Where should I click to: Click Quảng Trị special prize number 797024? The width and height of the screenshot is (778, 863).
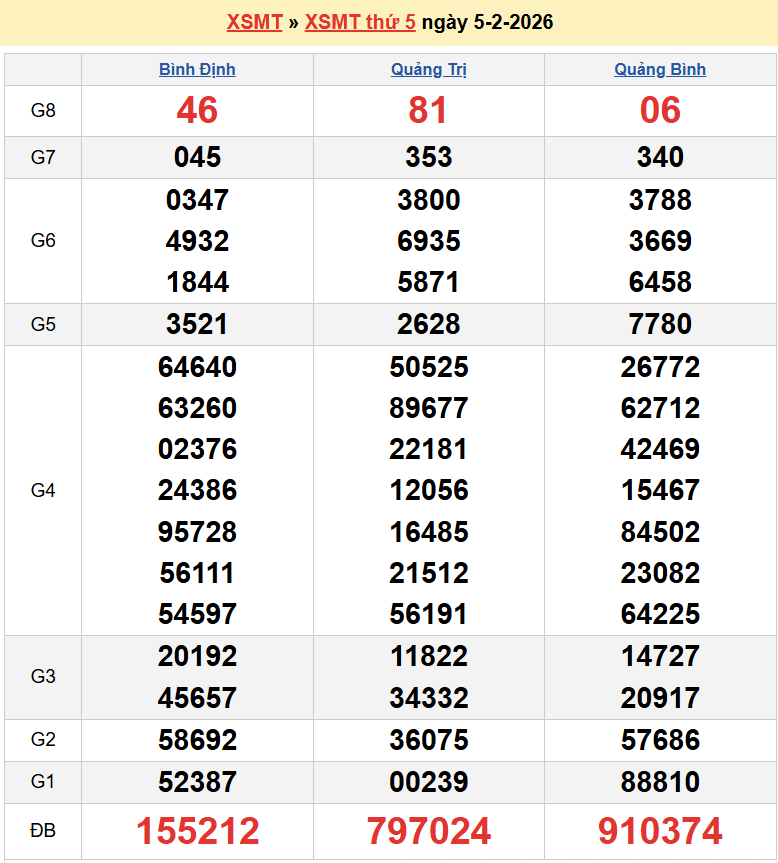[428, 831]
